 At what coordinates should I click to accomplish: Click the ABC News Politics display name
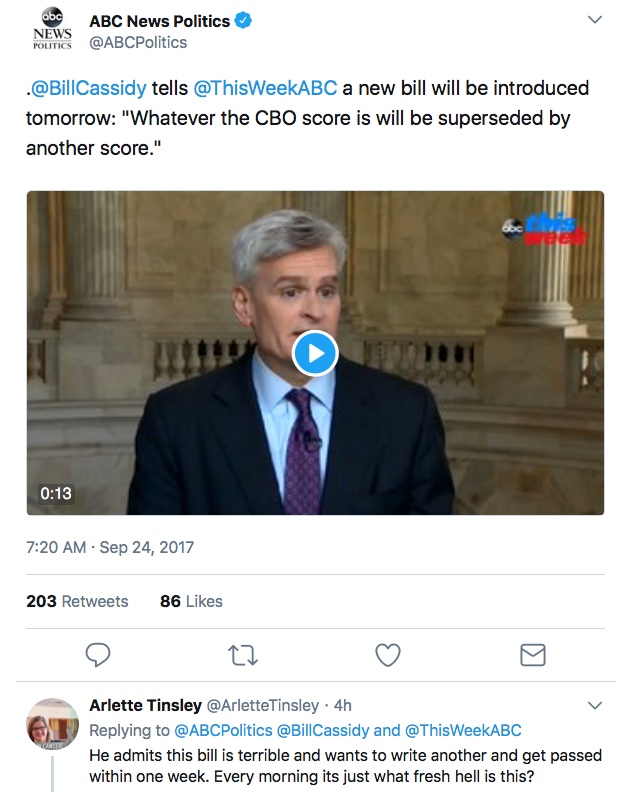(x=159, y=21)
